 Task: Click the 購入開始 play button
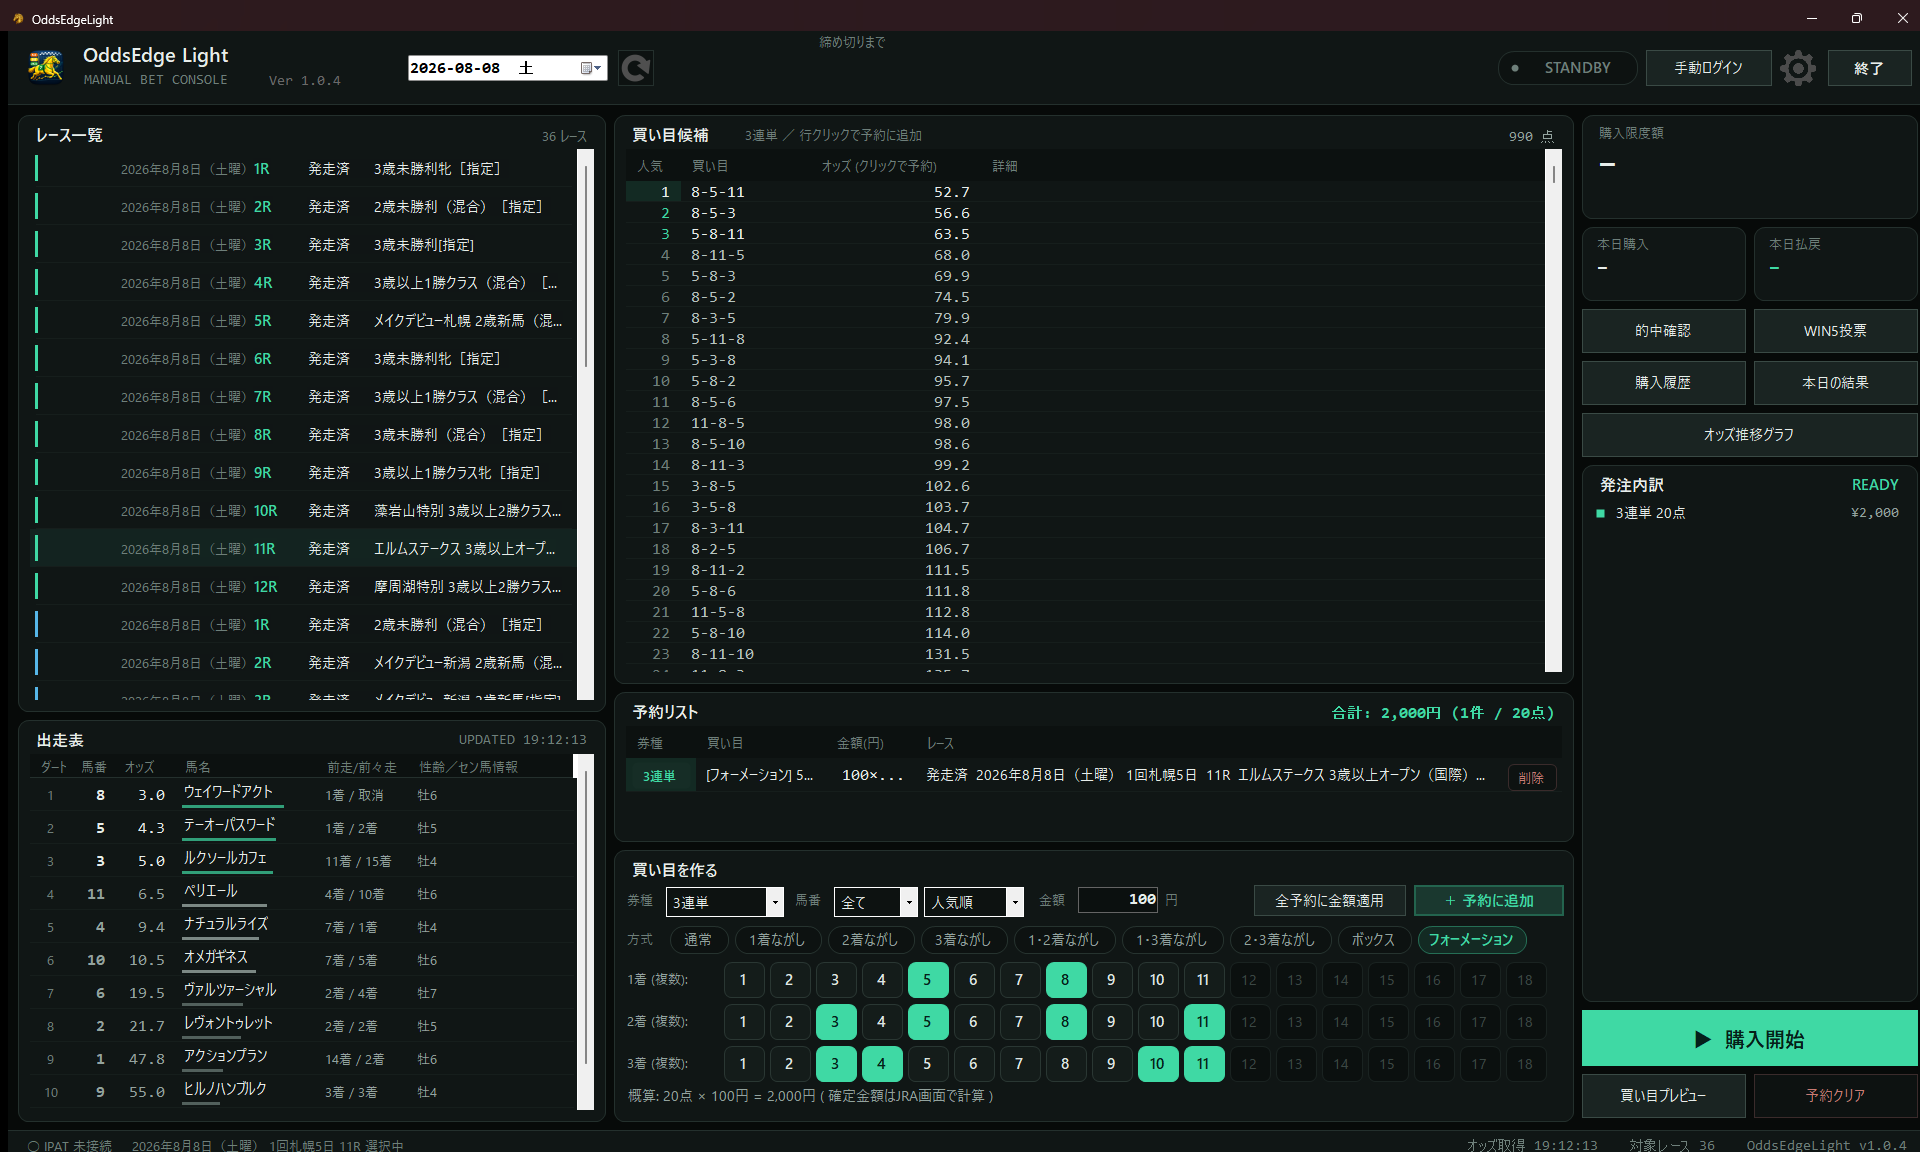pyautogui.click(x=1749, y=1038)
